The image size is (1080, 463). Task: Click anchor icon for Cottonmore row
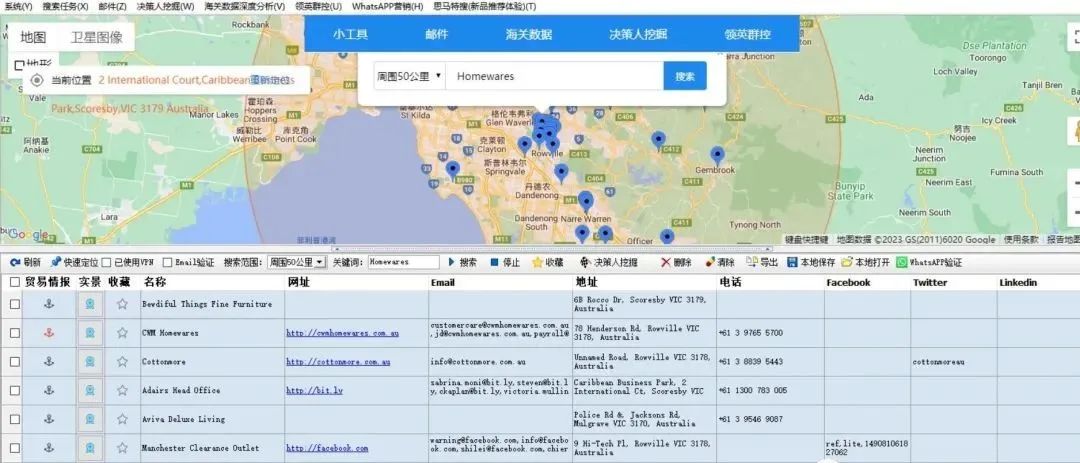(x=48, y=361)
